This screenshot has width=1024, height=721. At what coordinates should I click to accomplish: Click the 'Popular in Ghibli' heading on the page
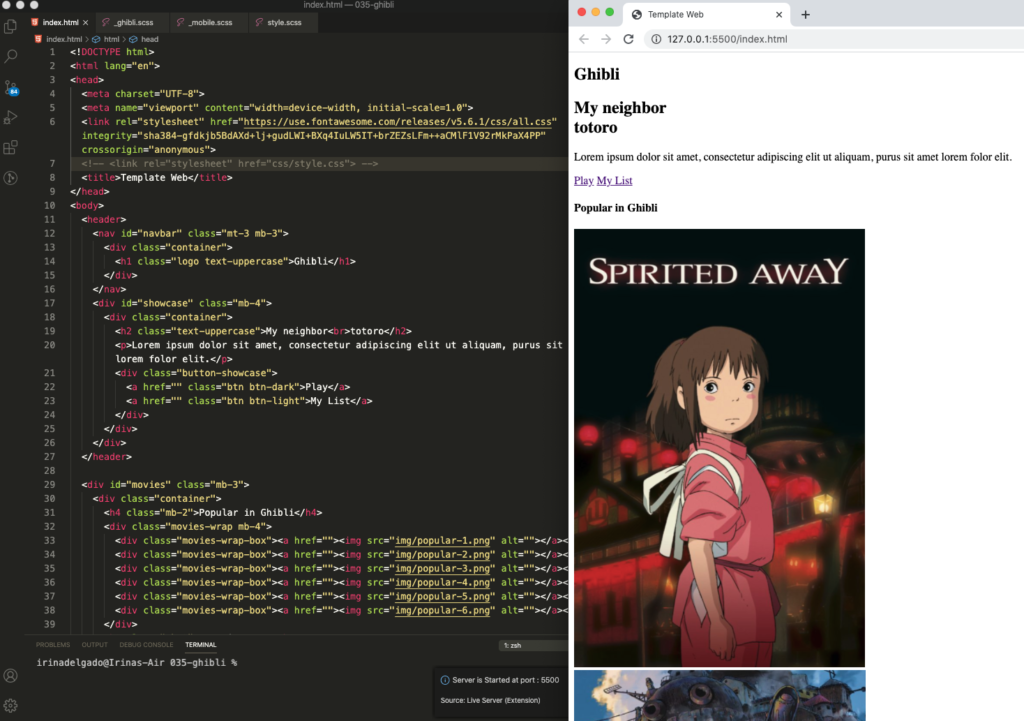(x=615, y=208)
